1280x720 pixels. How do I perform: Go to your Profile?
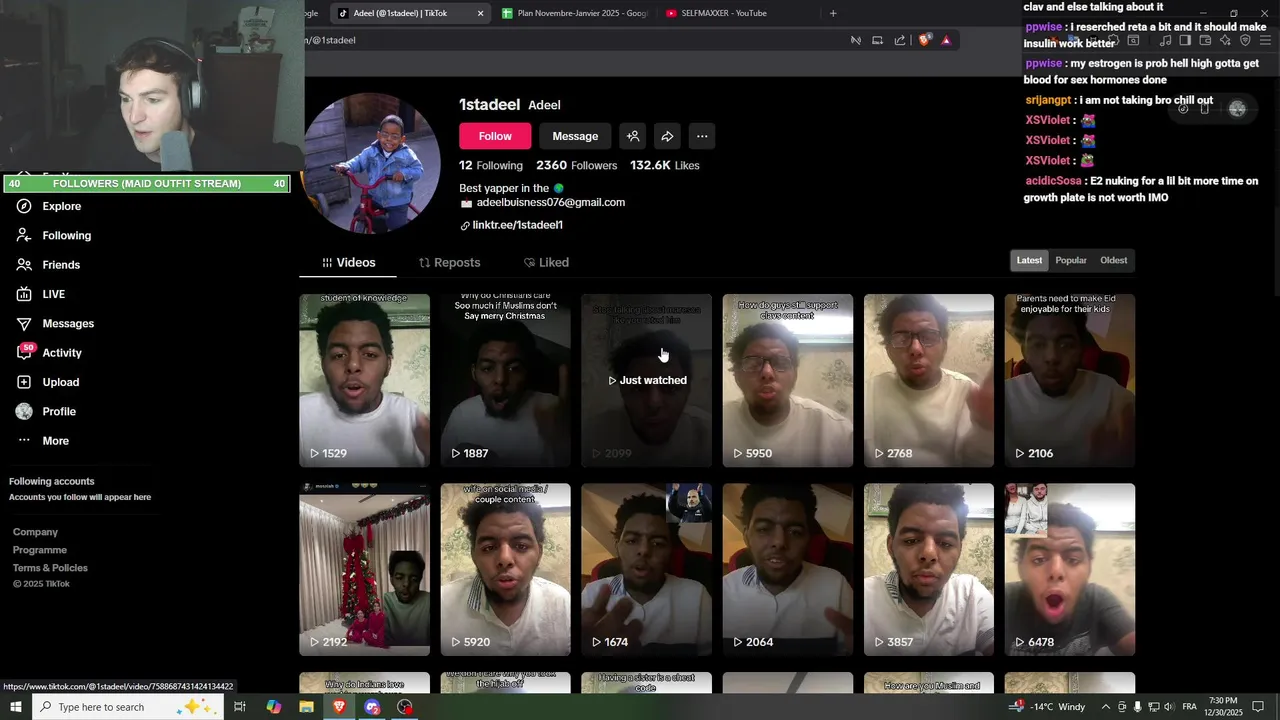pos(46,411)
